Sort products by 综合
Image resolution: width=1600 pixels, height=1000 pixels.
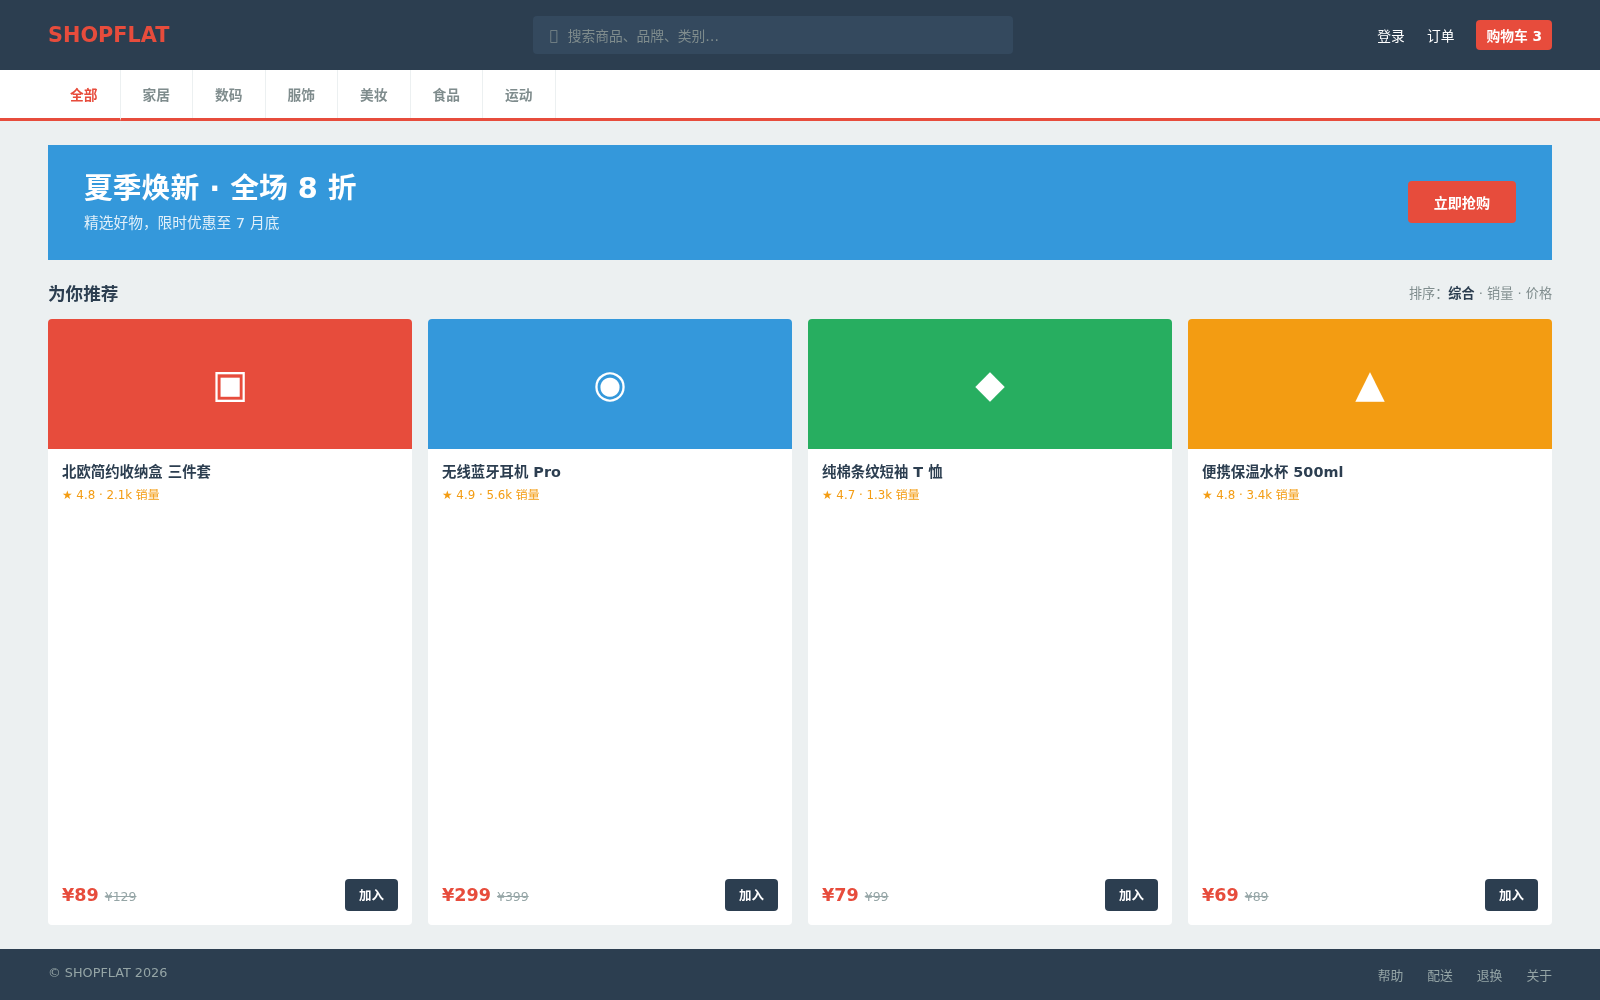[1461, 293]
